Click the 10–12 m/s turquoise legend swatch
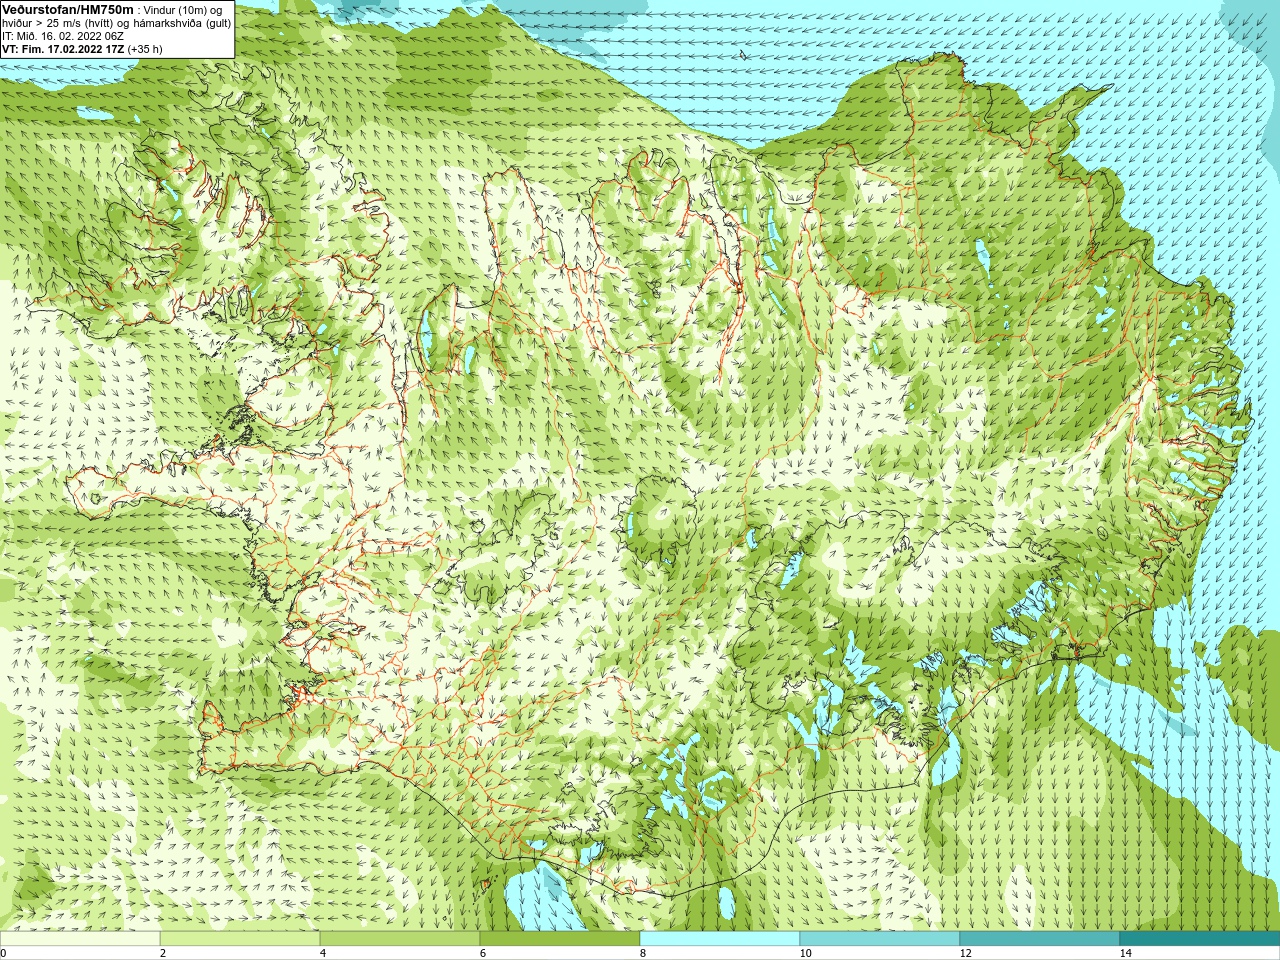The image size is (1280, 960). pyautogui.click(x=880, y=939)
